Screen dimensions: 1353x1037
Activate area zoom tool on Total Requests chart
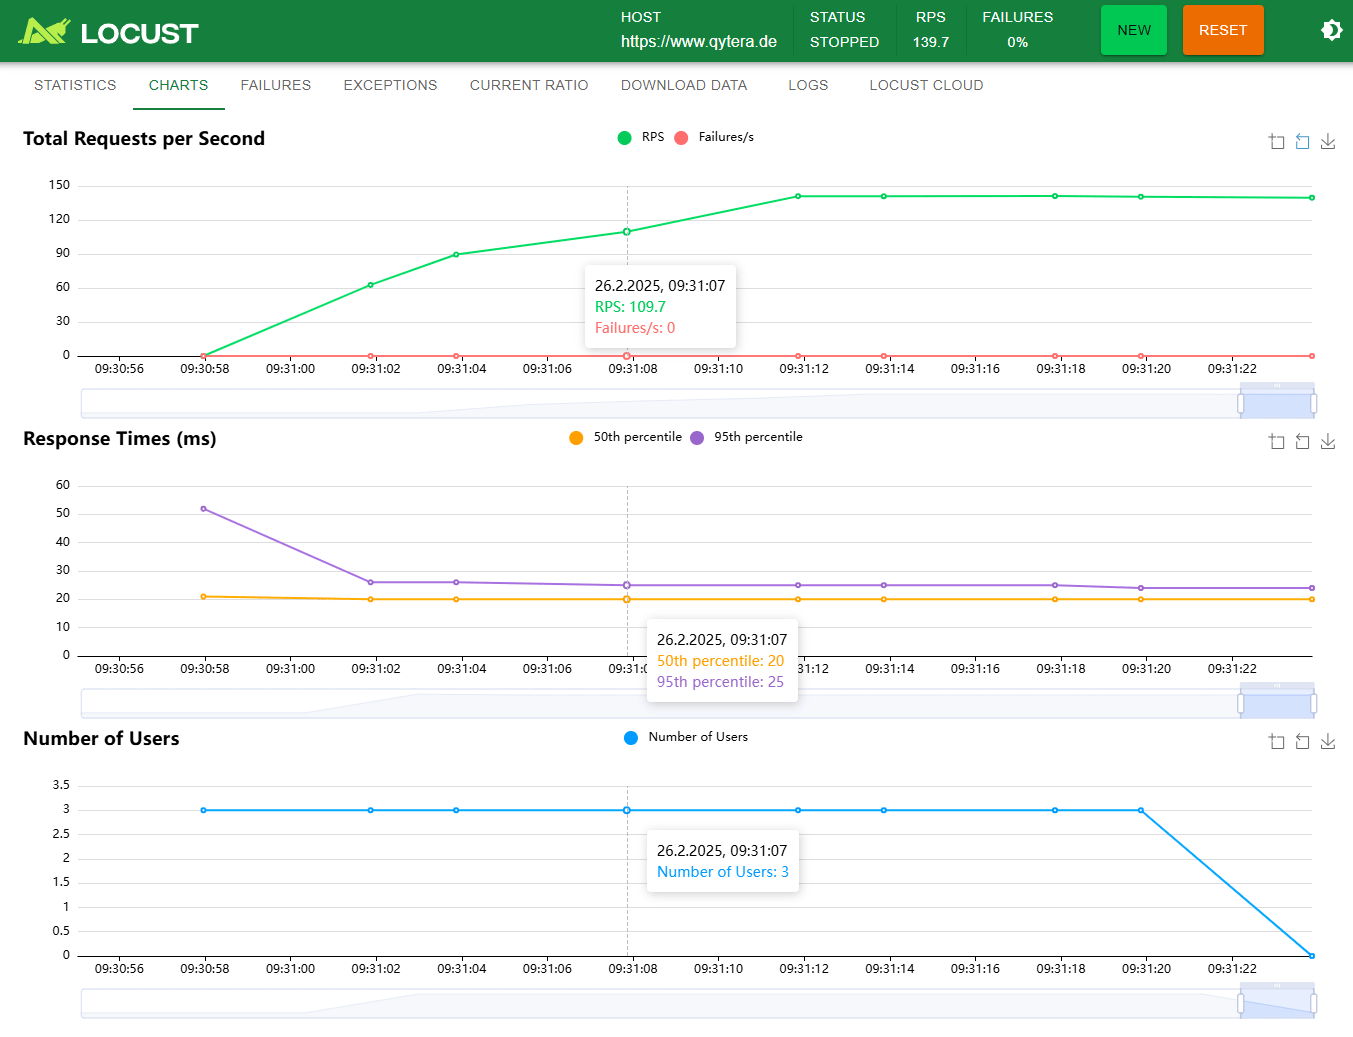point(1276,142)
